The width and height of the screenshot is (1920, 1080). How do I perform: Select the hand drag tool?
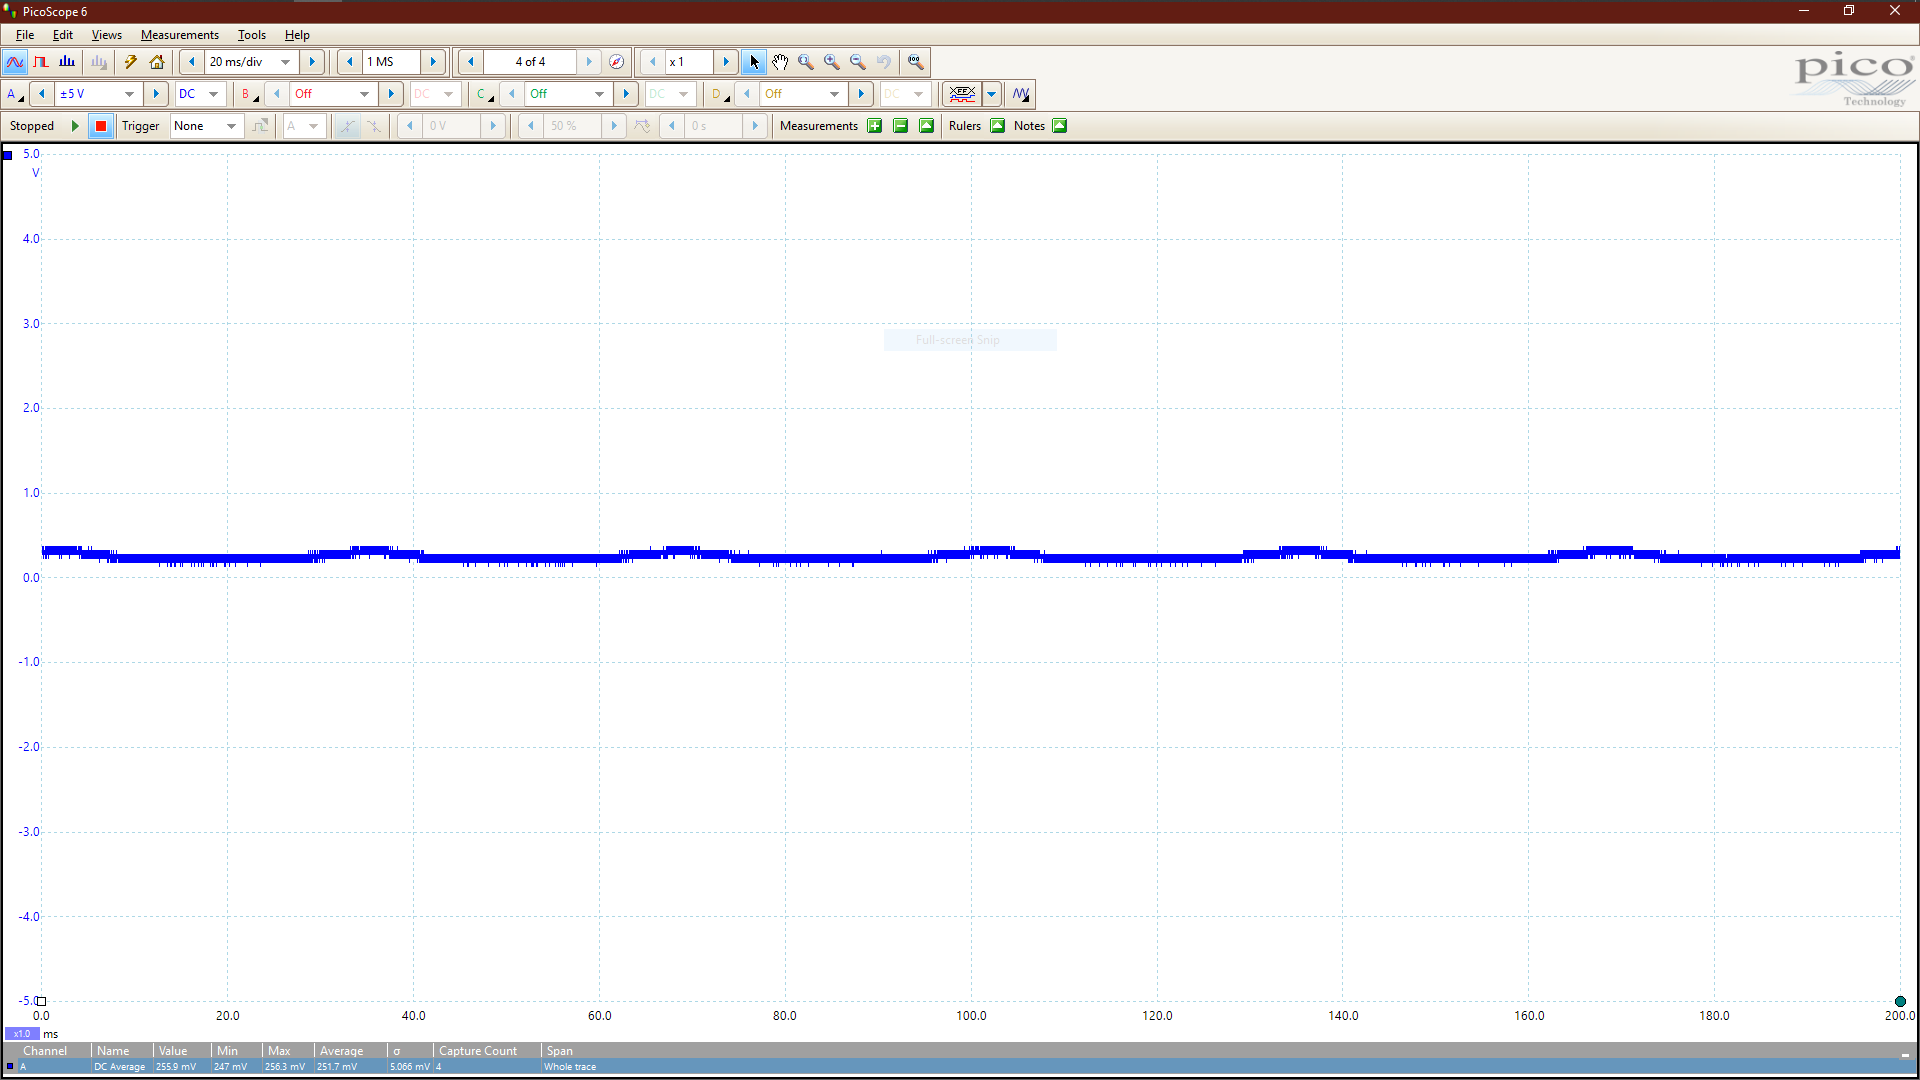(x=780, y=62)
